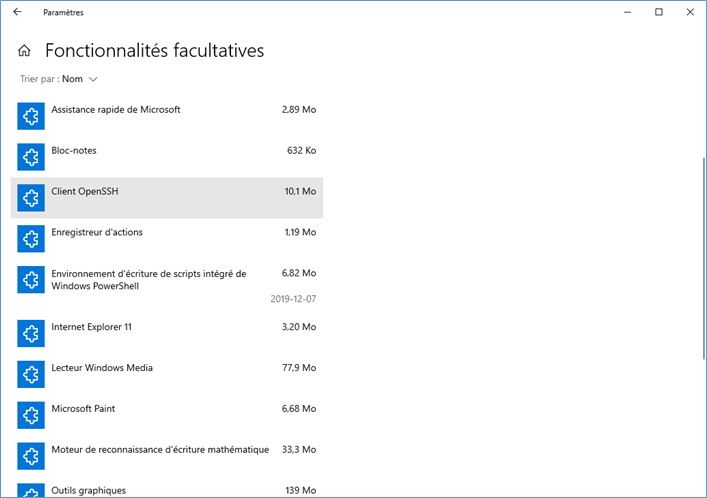707x498 pixels.
Task: Click the Microsoft Paint size 6,68 Mo
Action: (x=299, y=409)
